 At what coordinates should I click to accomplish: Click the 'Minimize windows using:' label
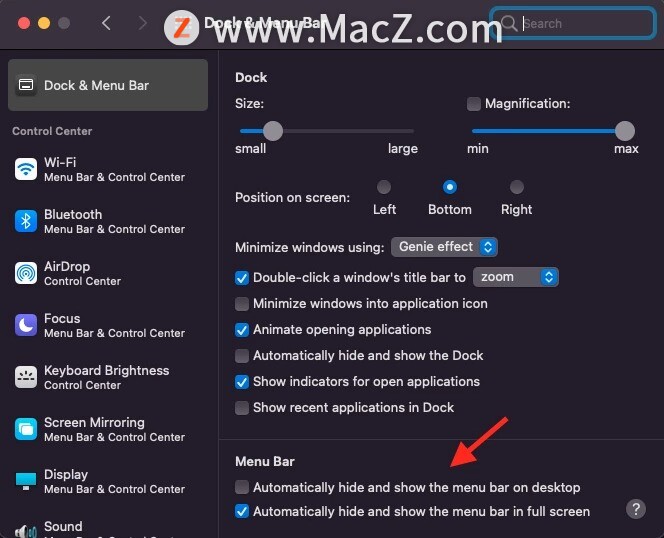(310, 247)
